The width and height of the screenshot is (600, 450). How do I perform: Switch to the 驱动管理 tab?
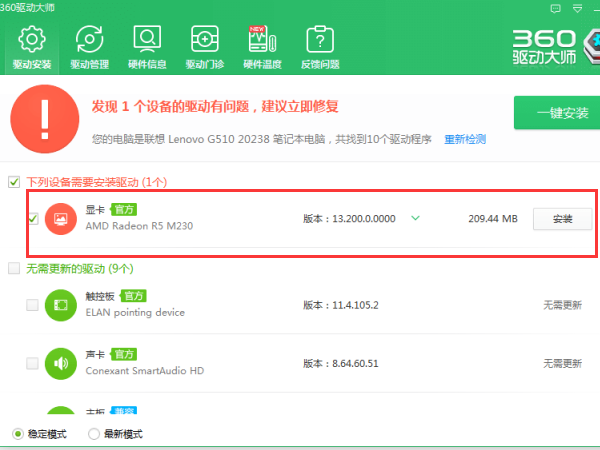tap(90, 48)
